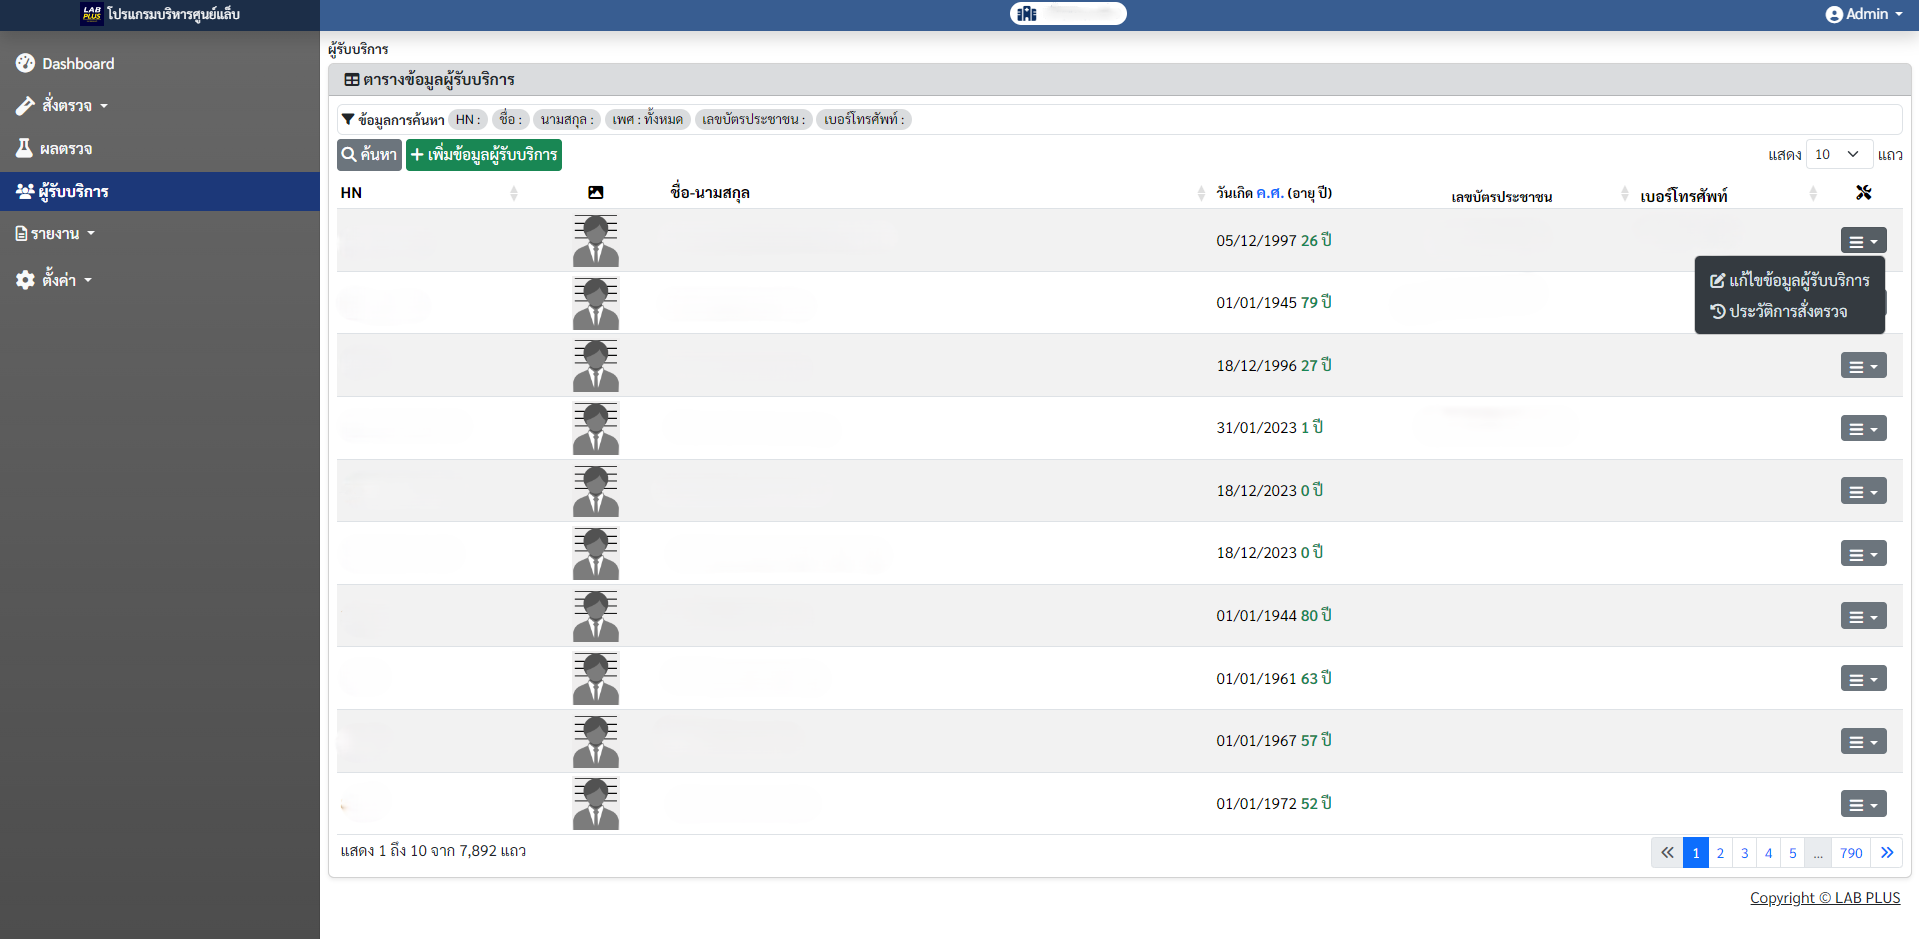Image resolution: width=1919 pixels, height=939 pixels.
Task: Change rows shown per page selector
Action: [1838, 154]
